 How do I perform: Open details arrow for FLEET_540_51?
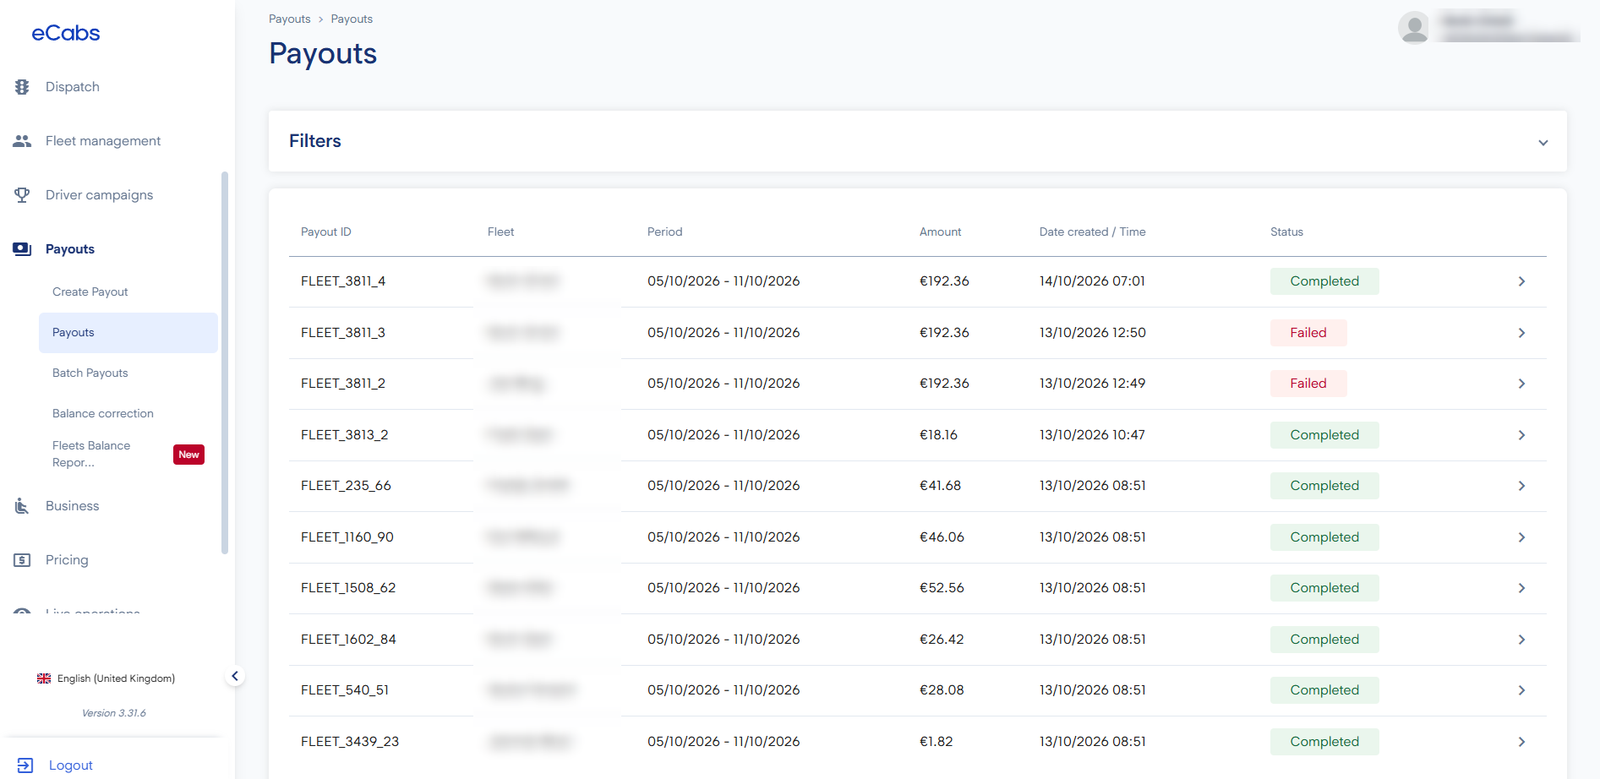point(1522,691)
